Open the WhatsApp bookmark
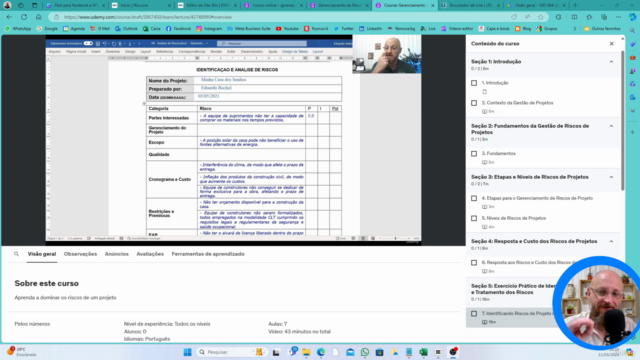 [18, 29]
